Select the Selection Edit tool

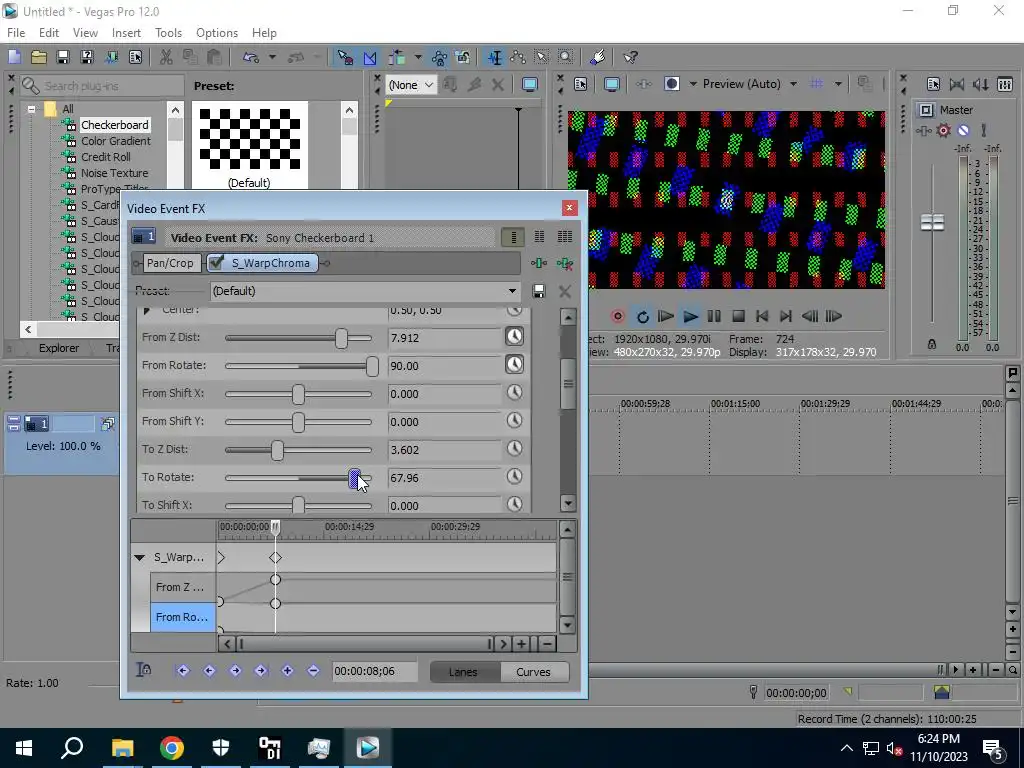coord(542,57)
